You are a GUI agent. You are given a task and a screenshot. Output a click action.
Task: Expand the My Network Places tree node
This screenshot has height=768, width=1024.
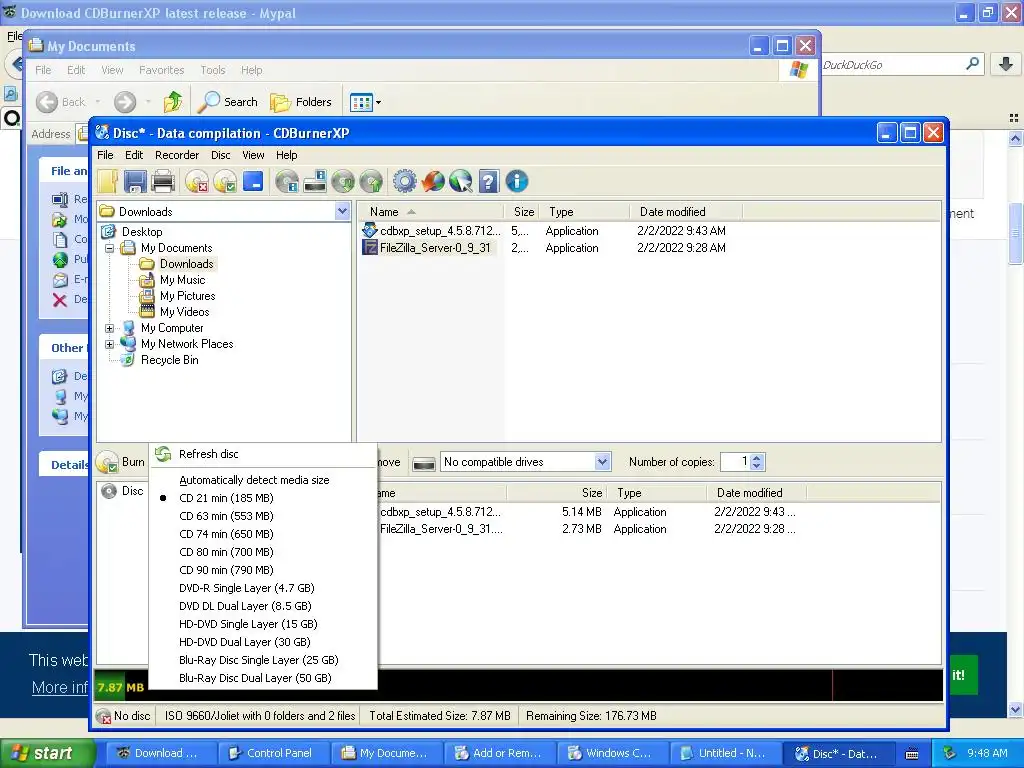(x=110, y=344)
